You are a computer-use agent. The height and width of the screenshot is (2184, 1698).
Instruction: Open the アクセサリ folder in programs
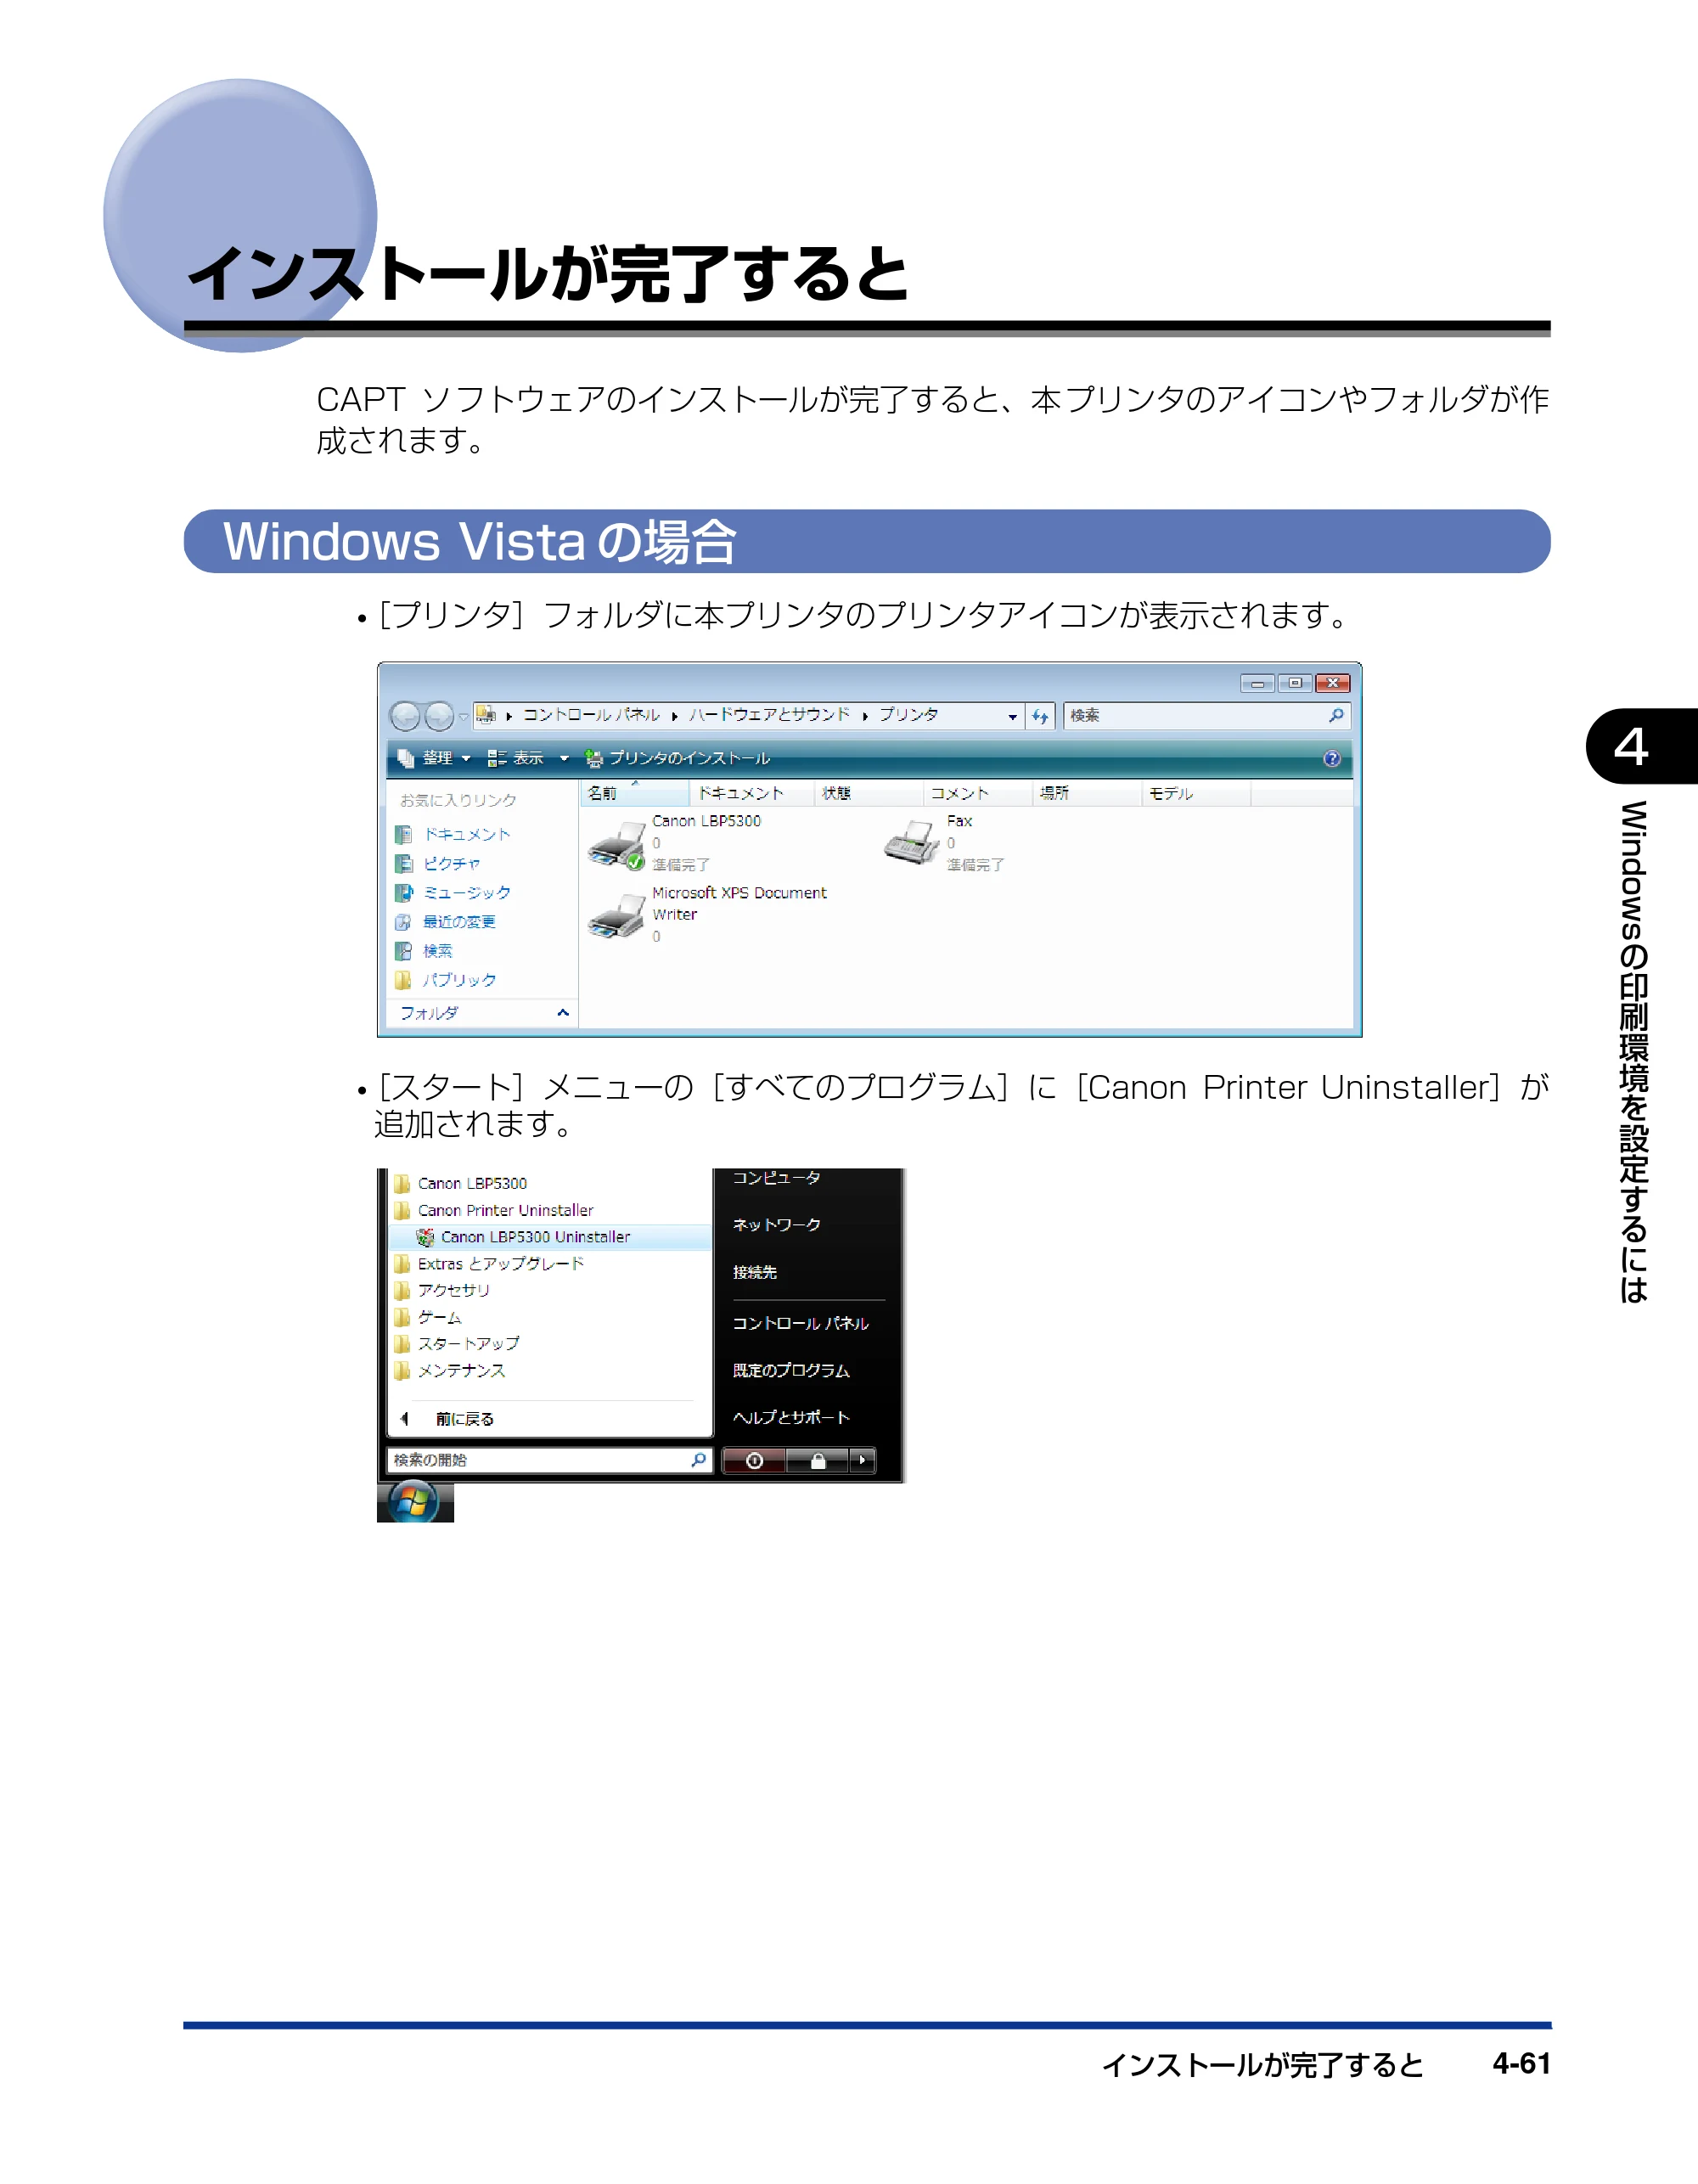pos(442,1290)
